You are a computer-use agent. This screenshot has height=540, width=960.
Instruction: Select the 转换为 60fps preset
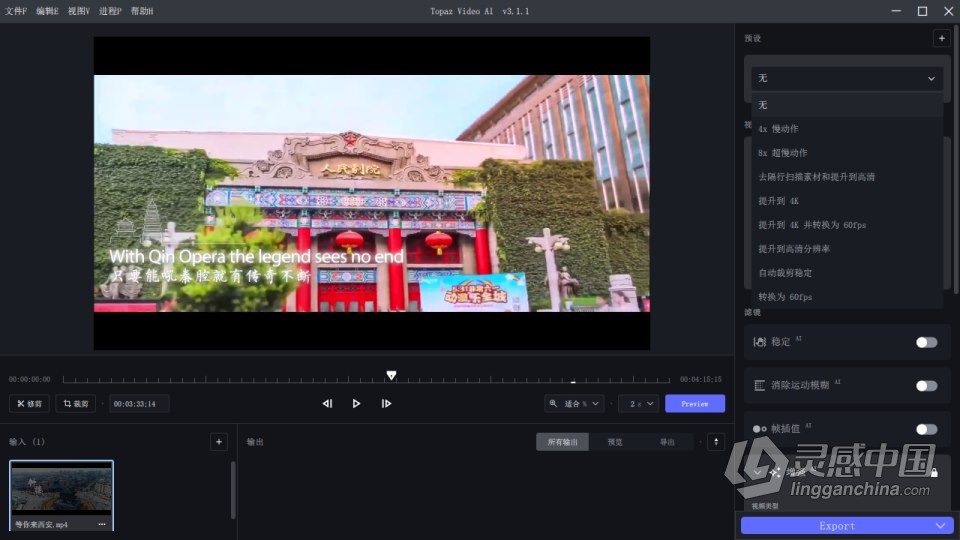tap(847, 296)
